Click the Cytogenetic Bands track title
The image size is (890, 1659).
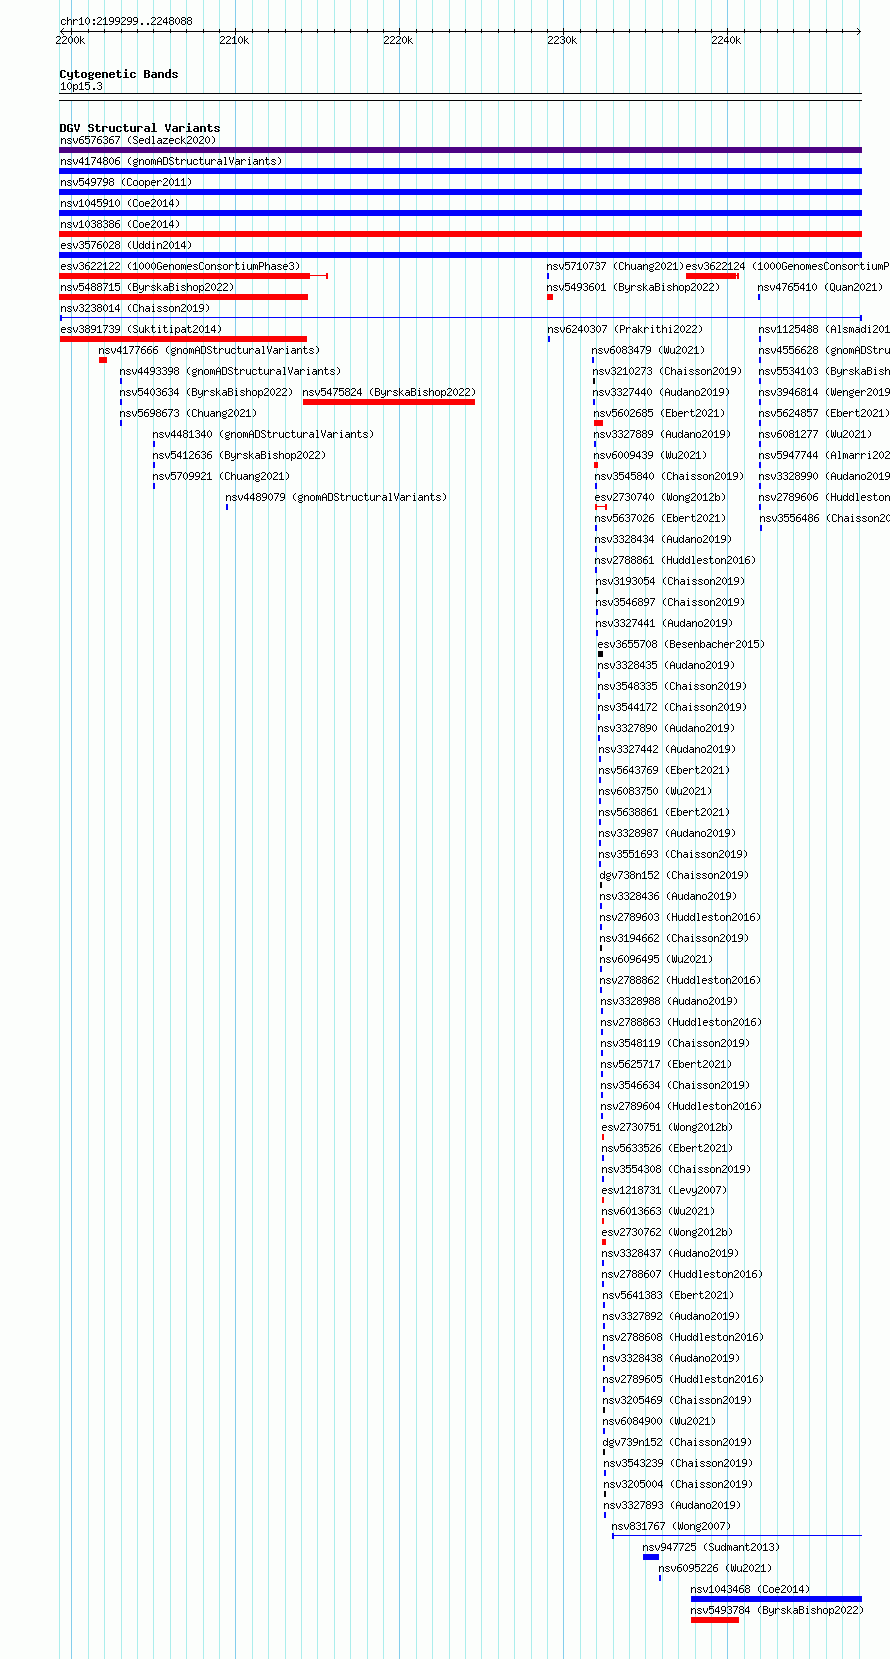click(x=119, y=74)
